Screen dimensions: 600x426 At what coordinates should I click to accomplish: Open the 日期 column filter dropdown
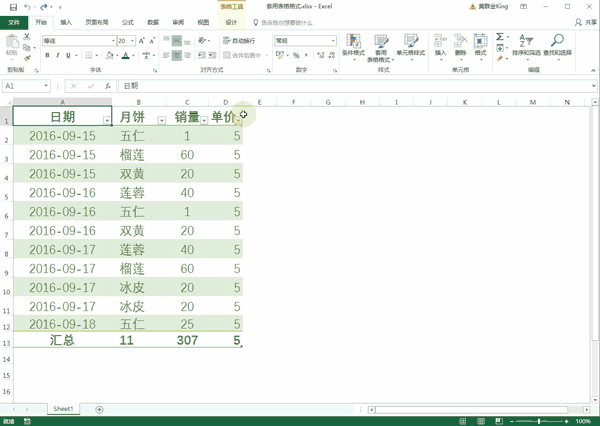point(106,120)
